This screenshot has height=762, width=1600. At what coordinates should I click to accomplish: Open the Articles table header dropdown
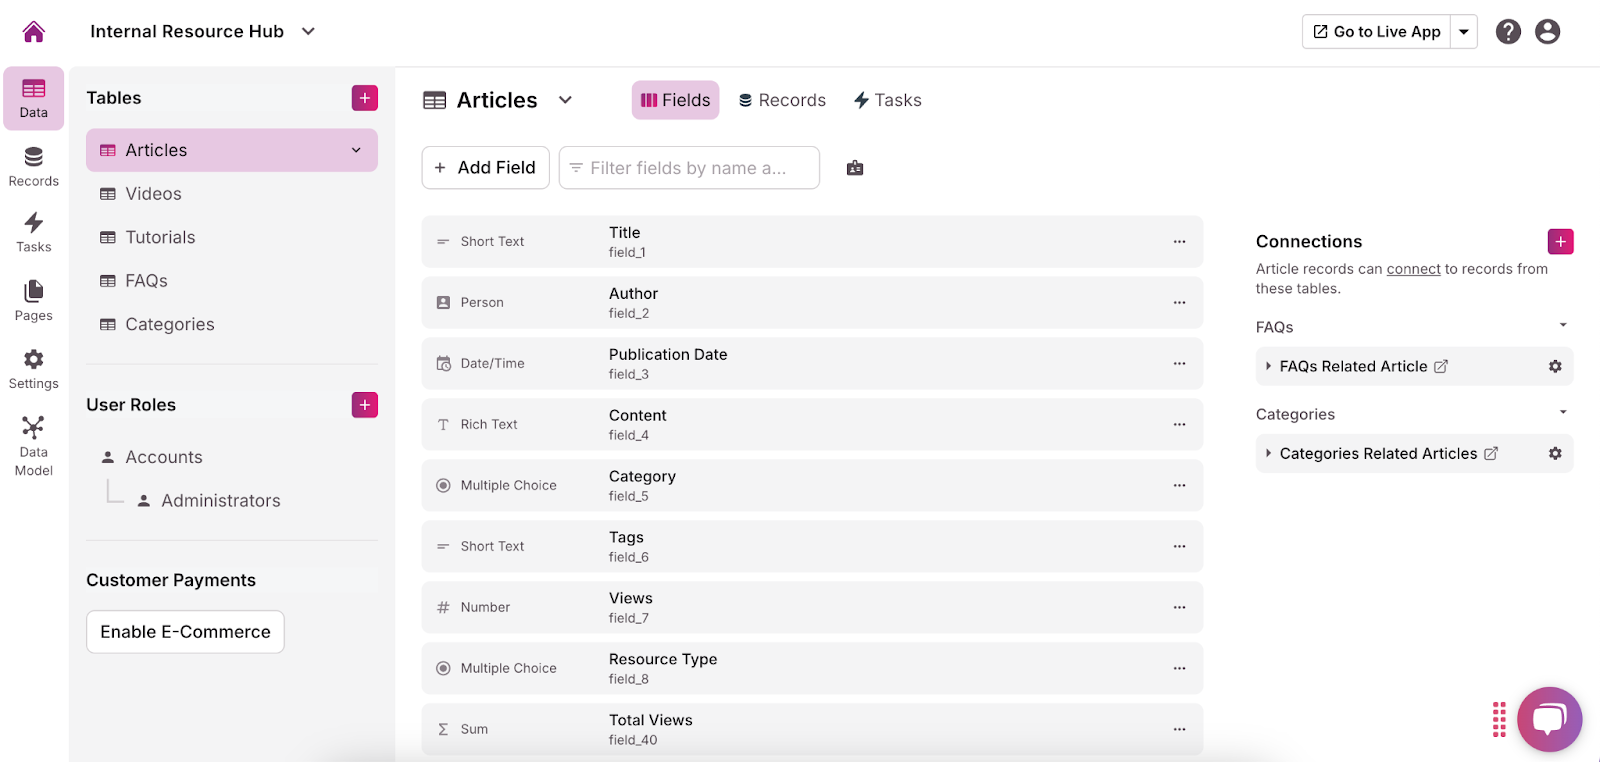565,100
